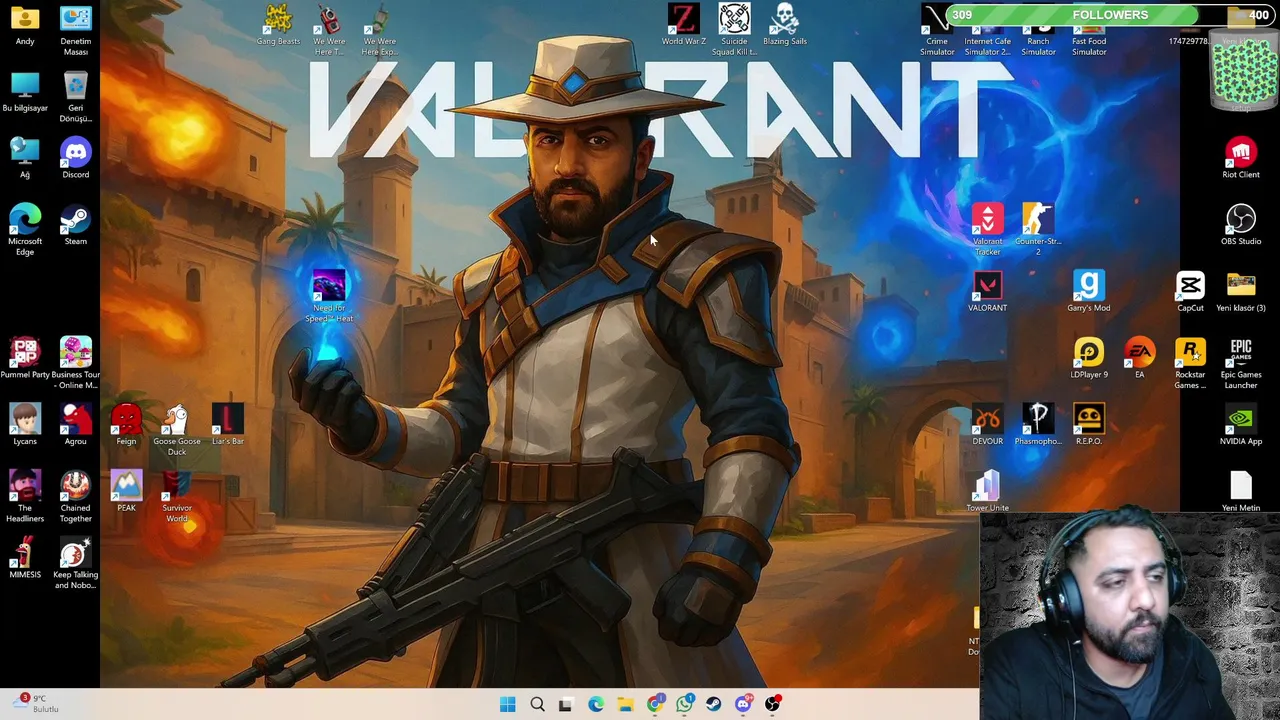Select the PEAK game icon
Screen dimensions: 1280x720
pyautogui.click(x=126, y=492)
